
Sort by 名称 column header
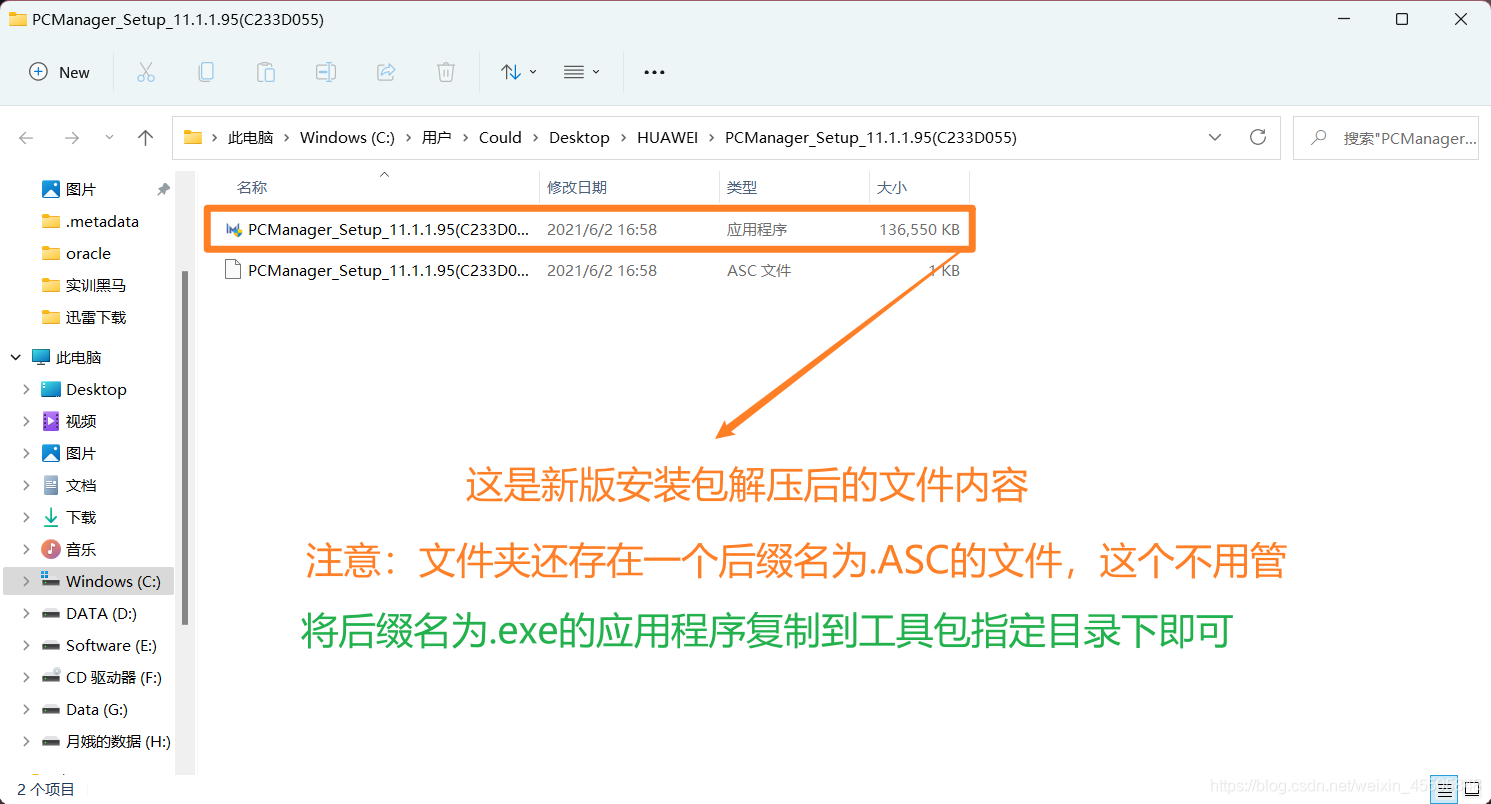(252, 187)
